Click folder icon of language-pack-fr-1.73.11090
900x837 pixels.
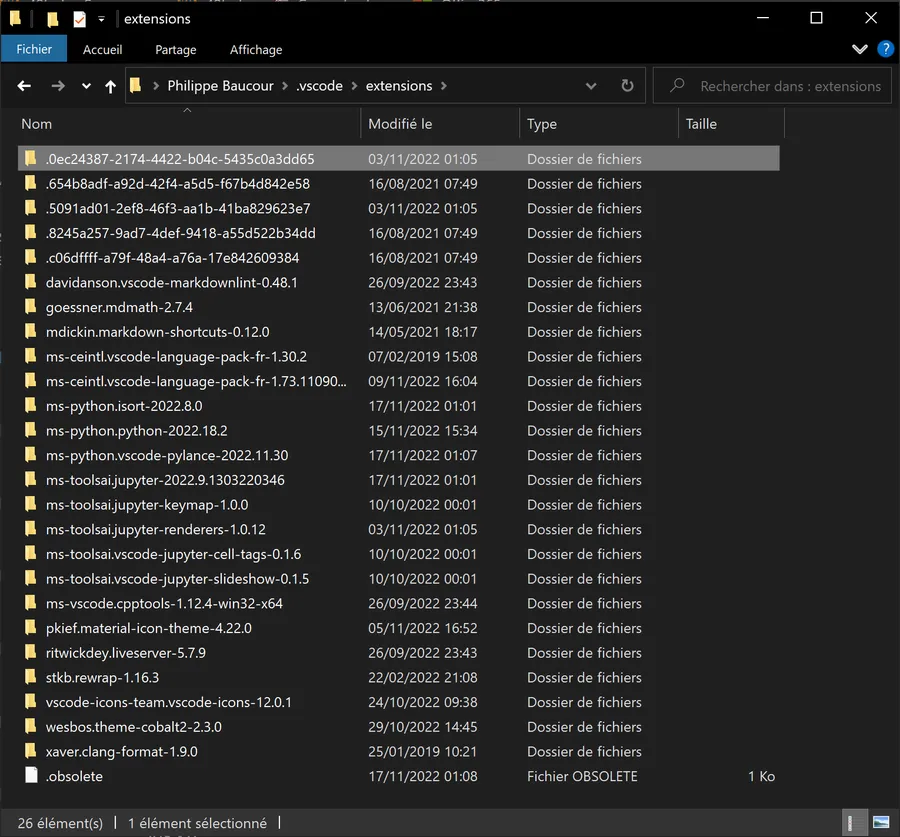coord(30,381)
